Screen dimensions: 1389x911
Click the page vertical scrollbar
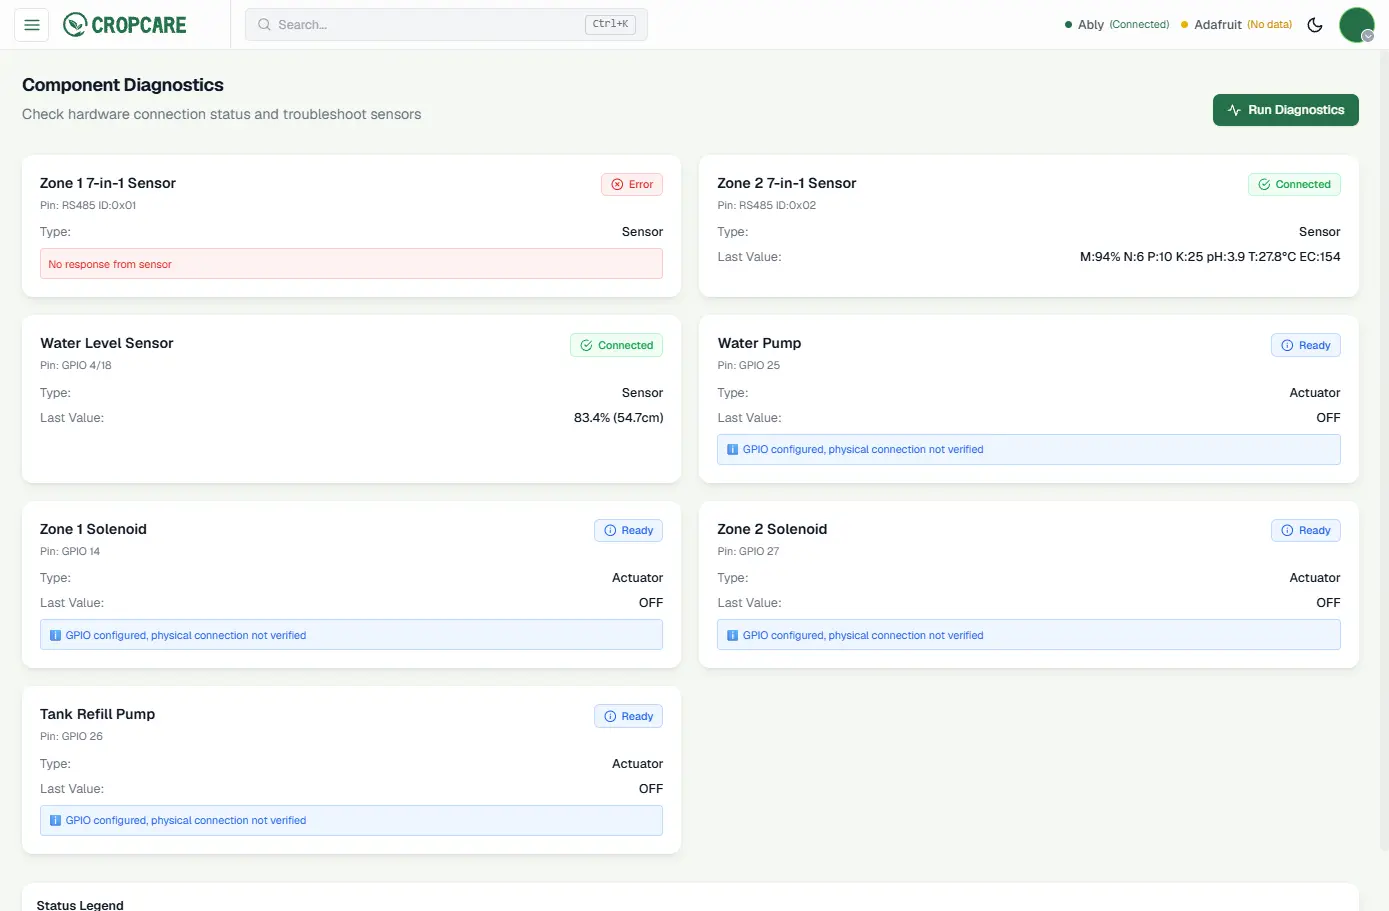point(1384,450)
